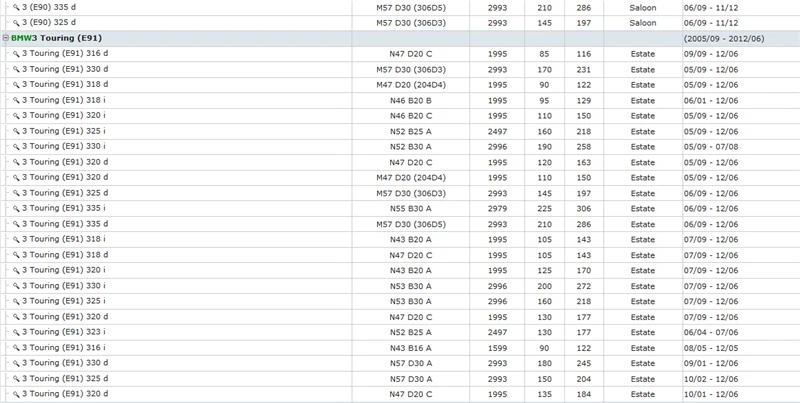Click magnifier for Touring 320 i N46 engine
Screen dimensions: 800x403
16,116
